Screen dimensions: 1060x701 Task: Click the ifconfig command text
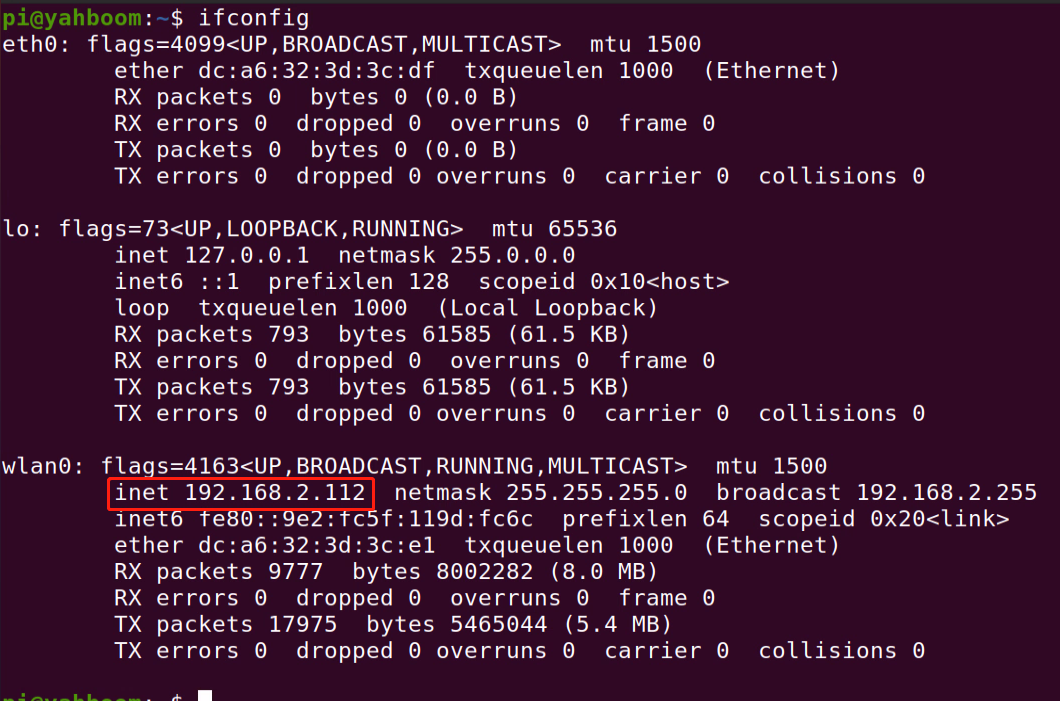click(254, 18)
